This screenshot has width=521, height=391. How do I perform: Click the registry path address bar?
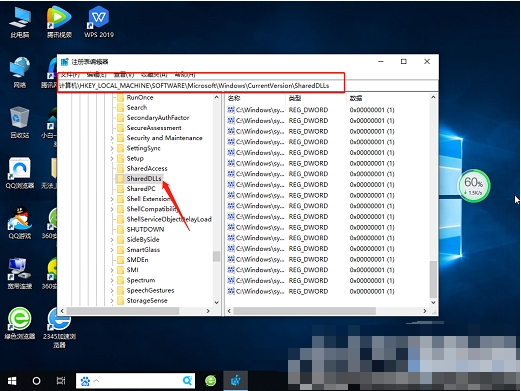248,86
